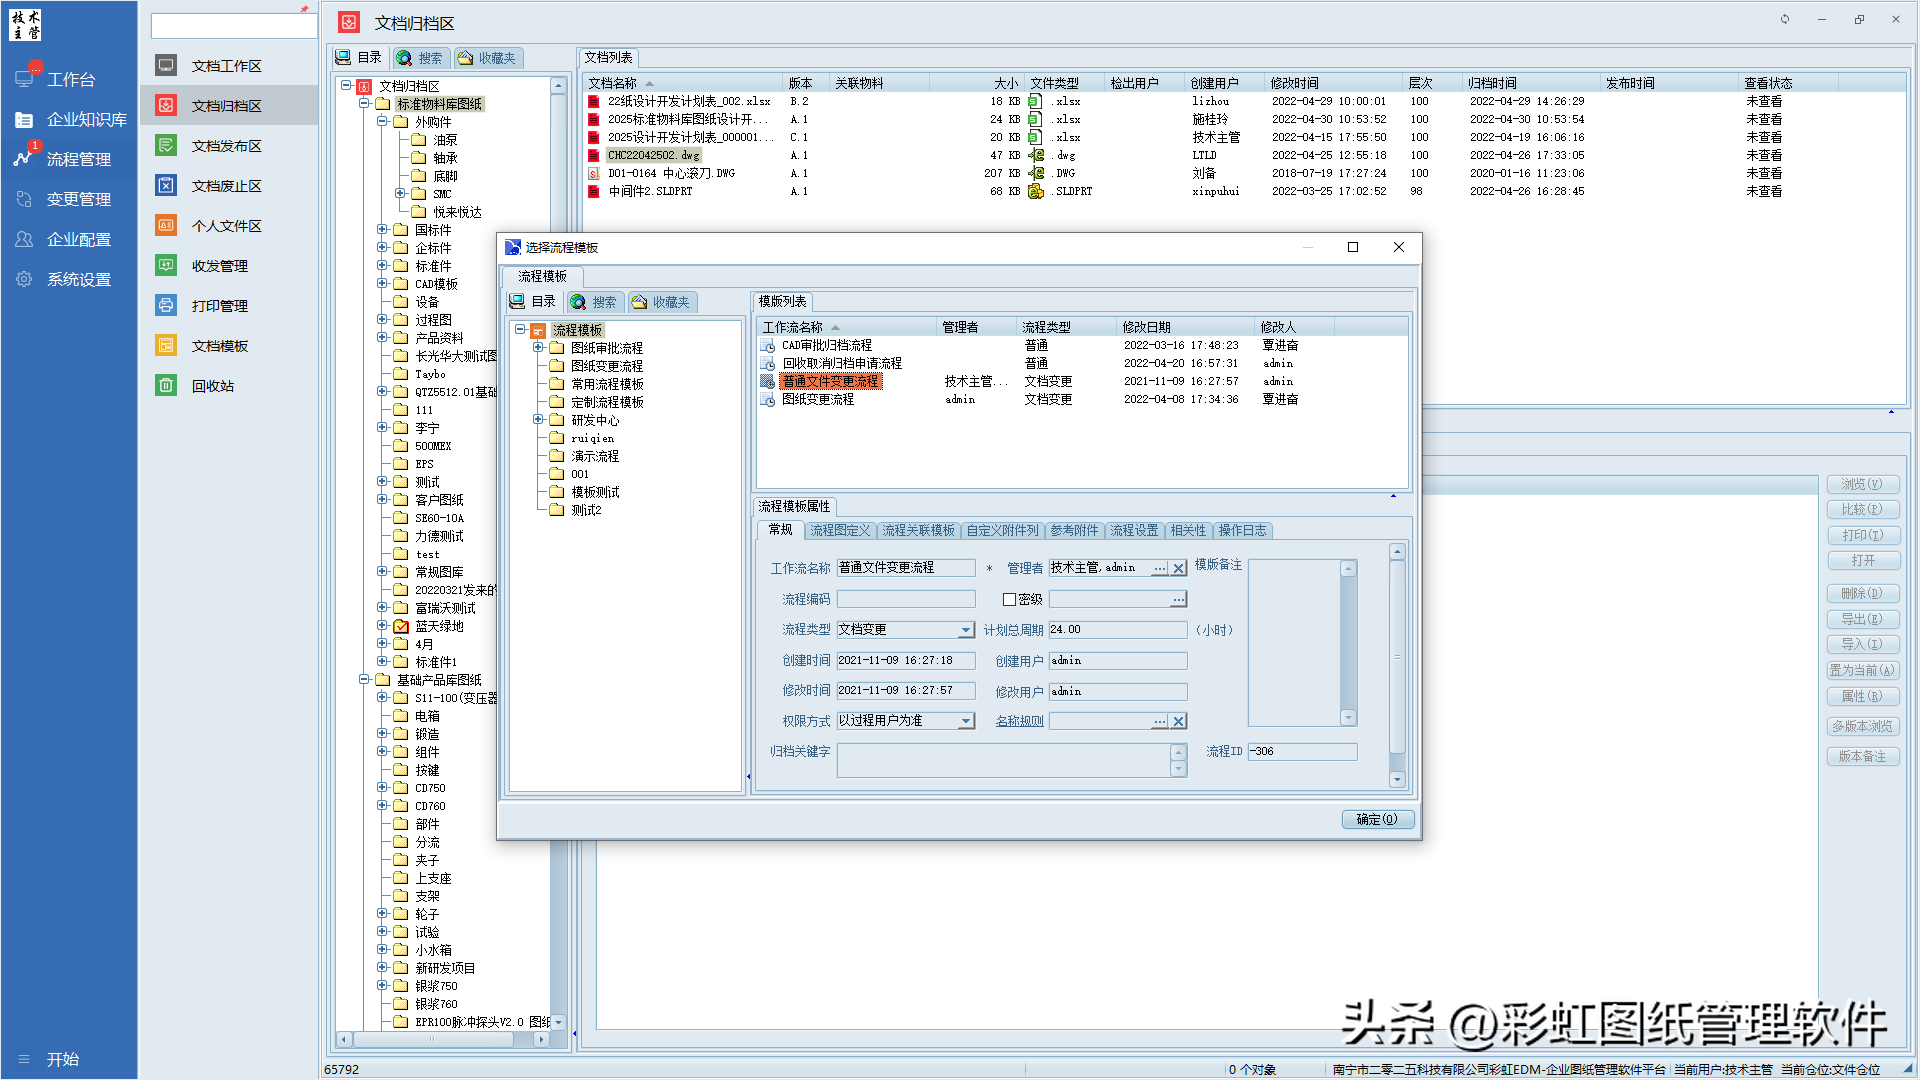
Task: Switch to 流程设置 tab
Action: (1134, 530)
